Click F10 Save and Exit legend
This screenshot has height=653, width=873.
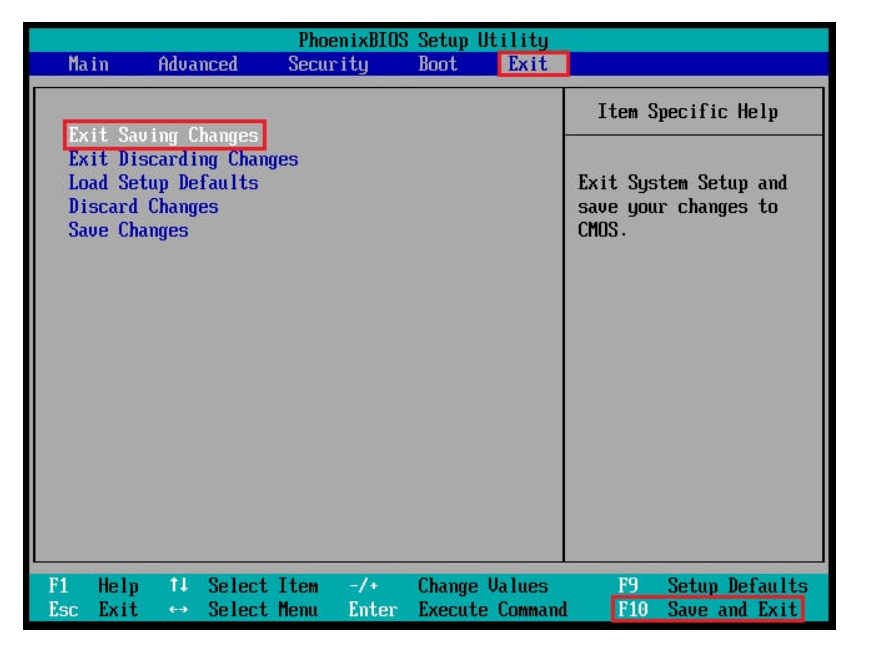click(708, 610)
